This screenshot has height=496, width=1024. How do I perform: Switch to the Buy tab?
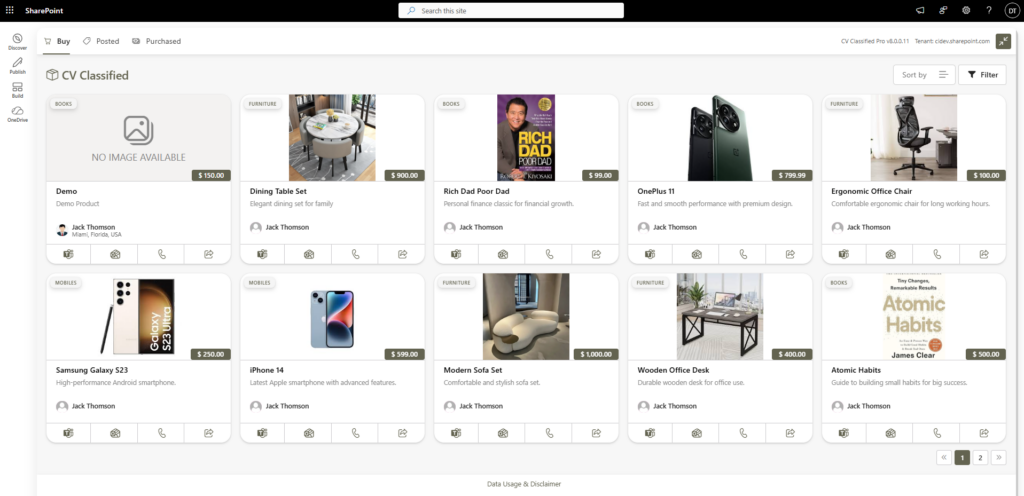pos(57,41)
